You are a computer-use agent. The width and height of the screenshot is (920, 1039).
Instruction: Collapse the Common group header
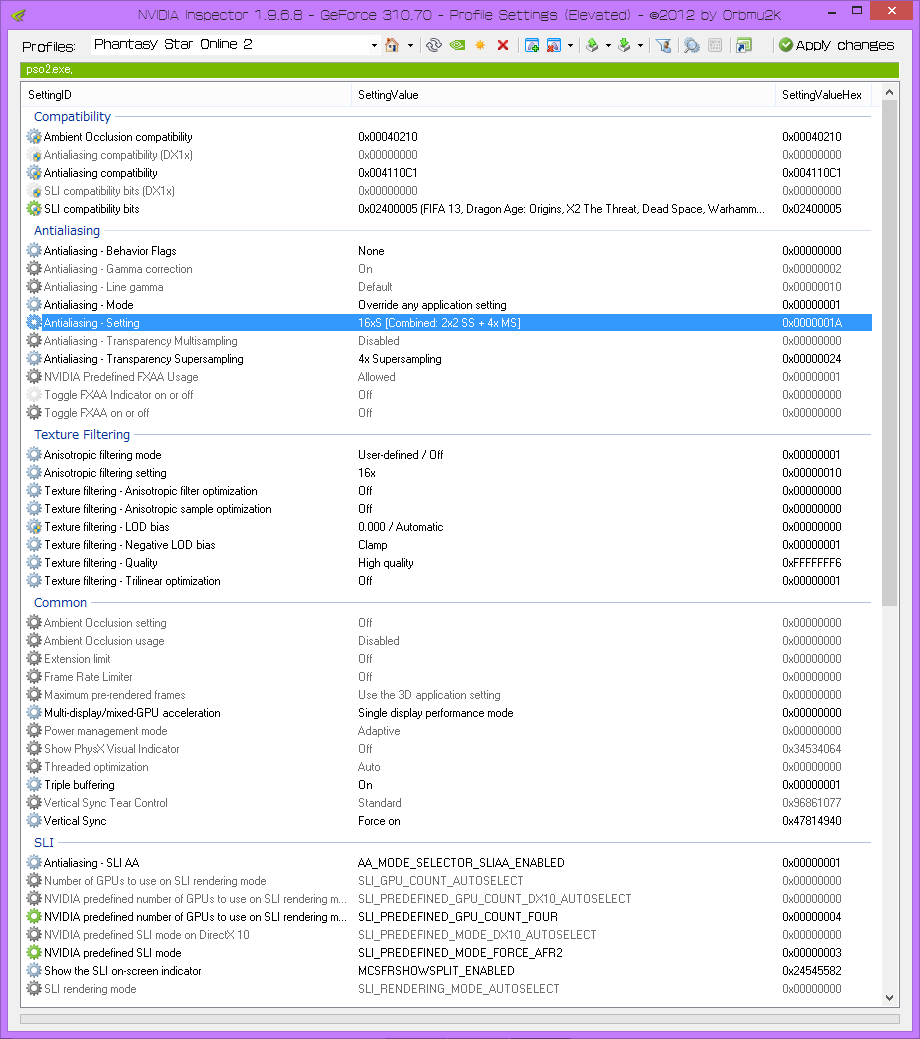(60, 602)
